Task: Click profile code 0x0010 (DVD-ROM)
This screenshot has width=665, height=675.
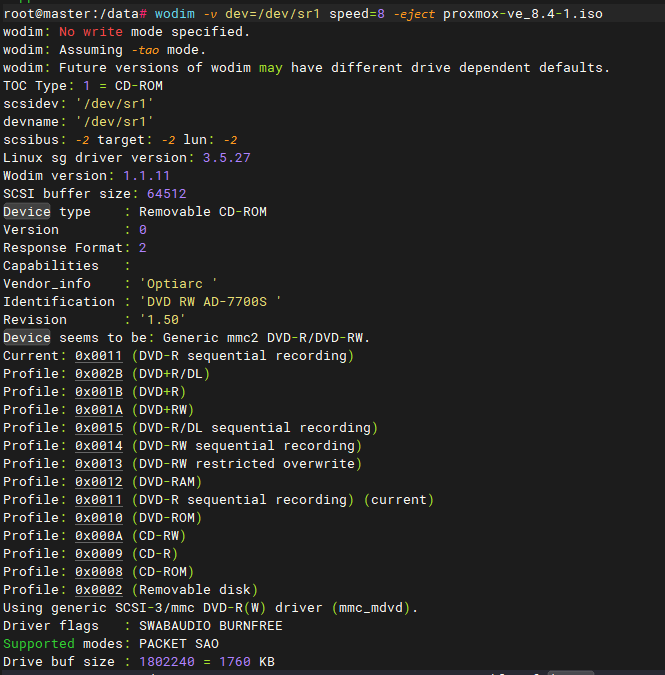Action: pos(99,518)
